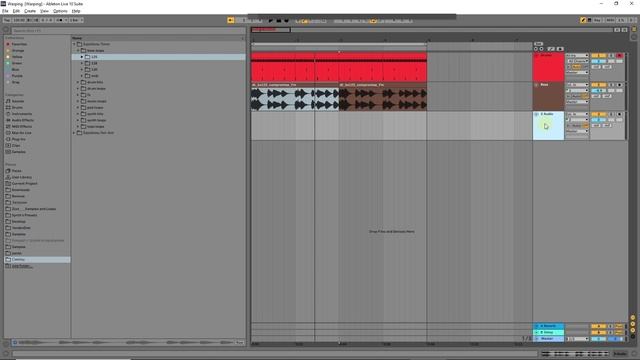Viewport: 640px width, 360px height.
Task: Open the Create menu
Action: (x=30, y=11)
